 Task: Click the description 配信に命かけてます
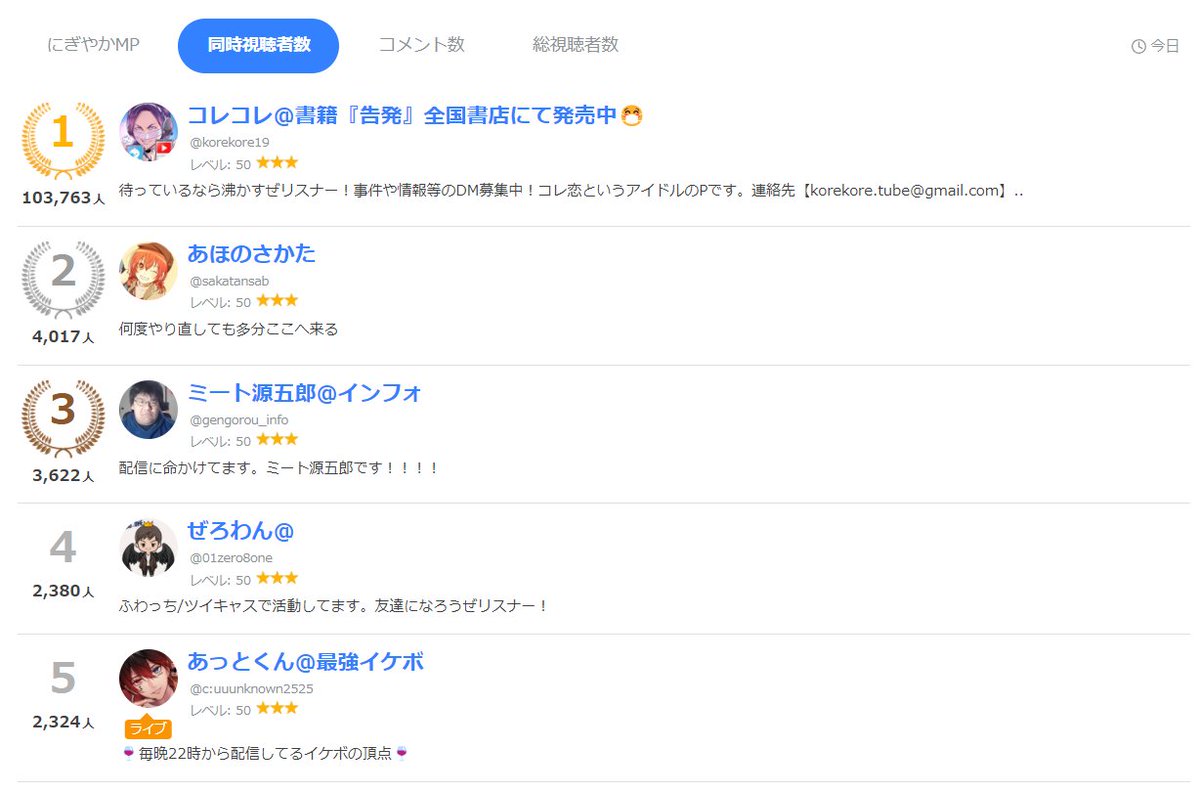(279, 468)
